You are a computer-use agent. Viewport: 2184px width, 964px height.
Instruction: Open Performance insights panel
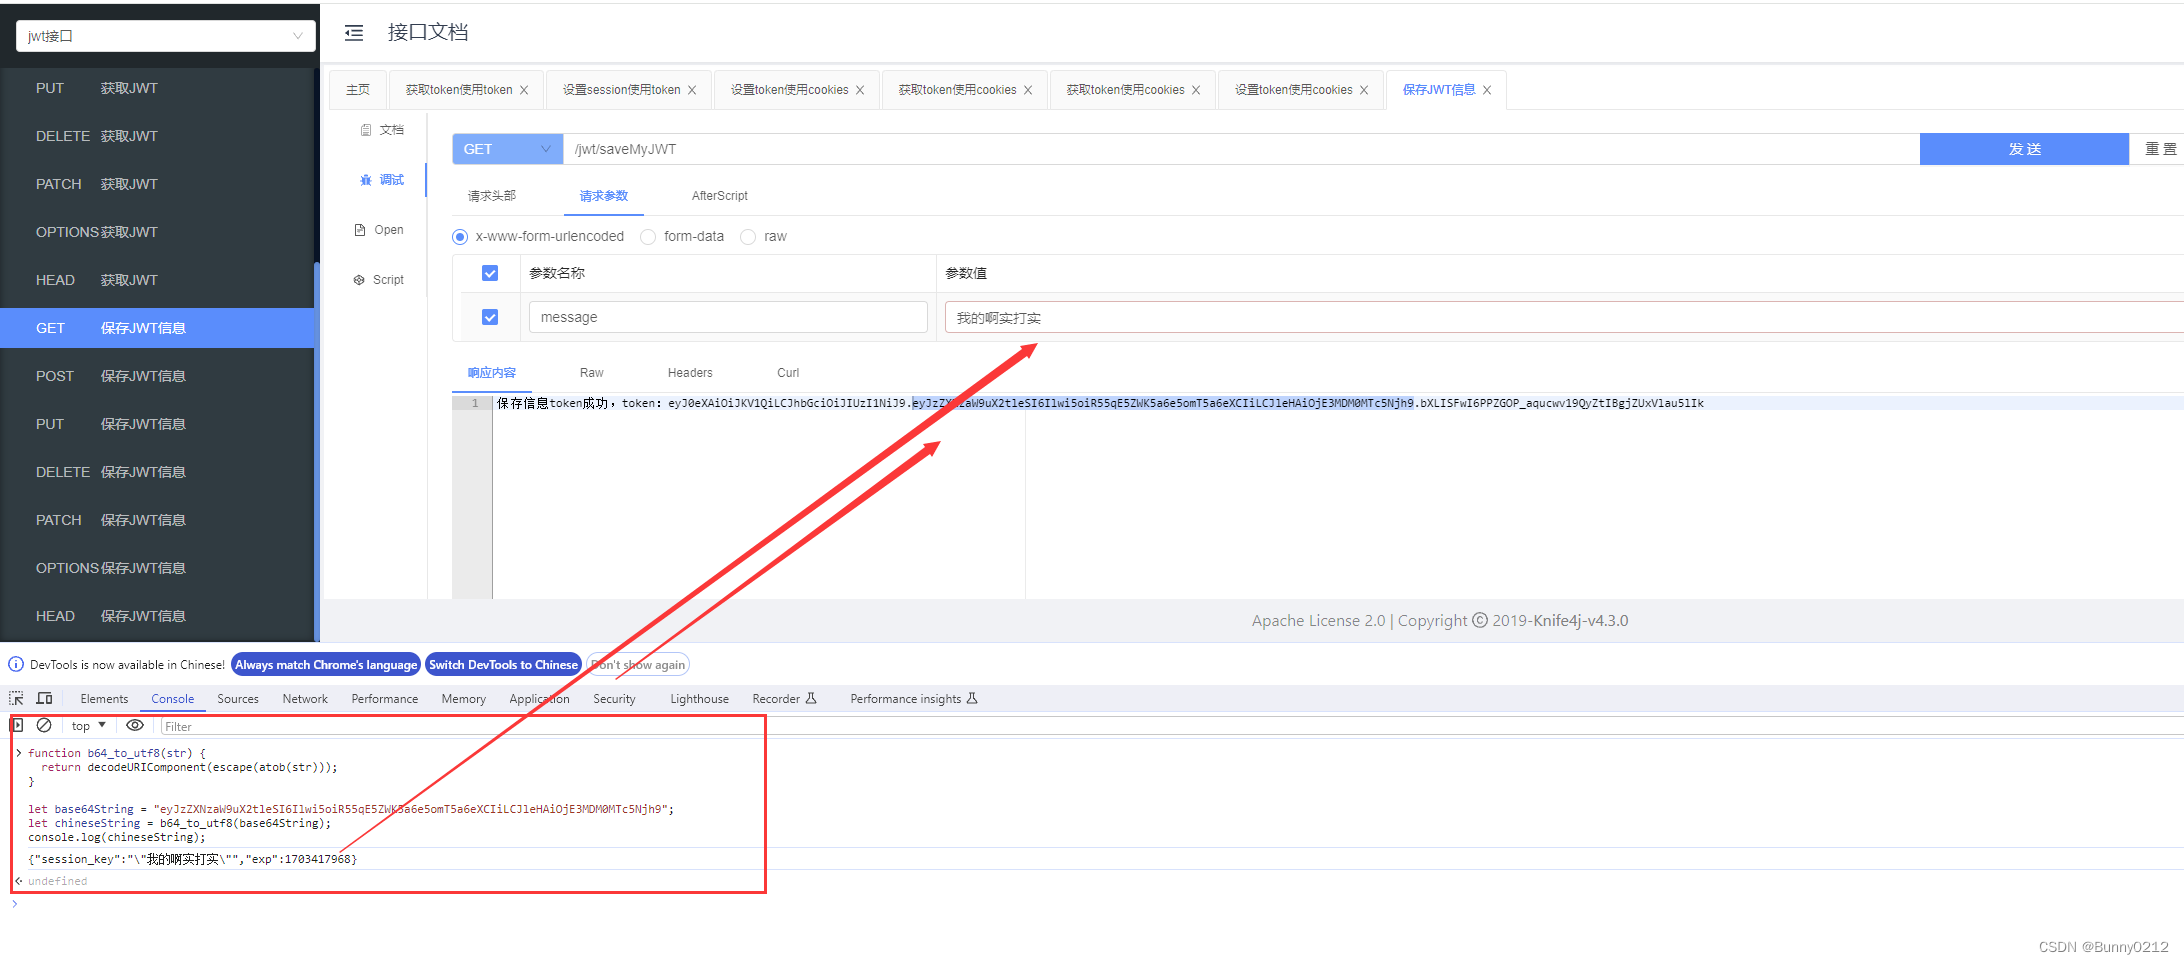click(914, 699)
